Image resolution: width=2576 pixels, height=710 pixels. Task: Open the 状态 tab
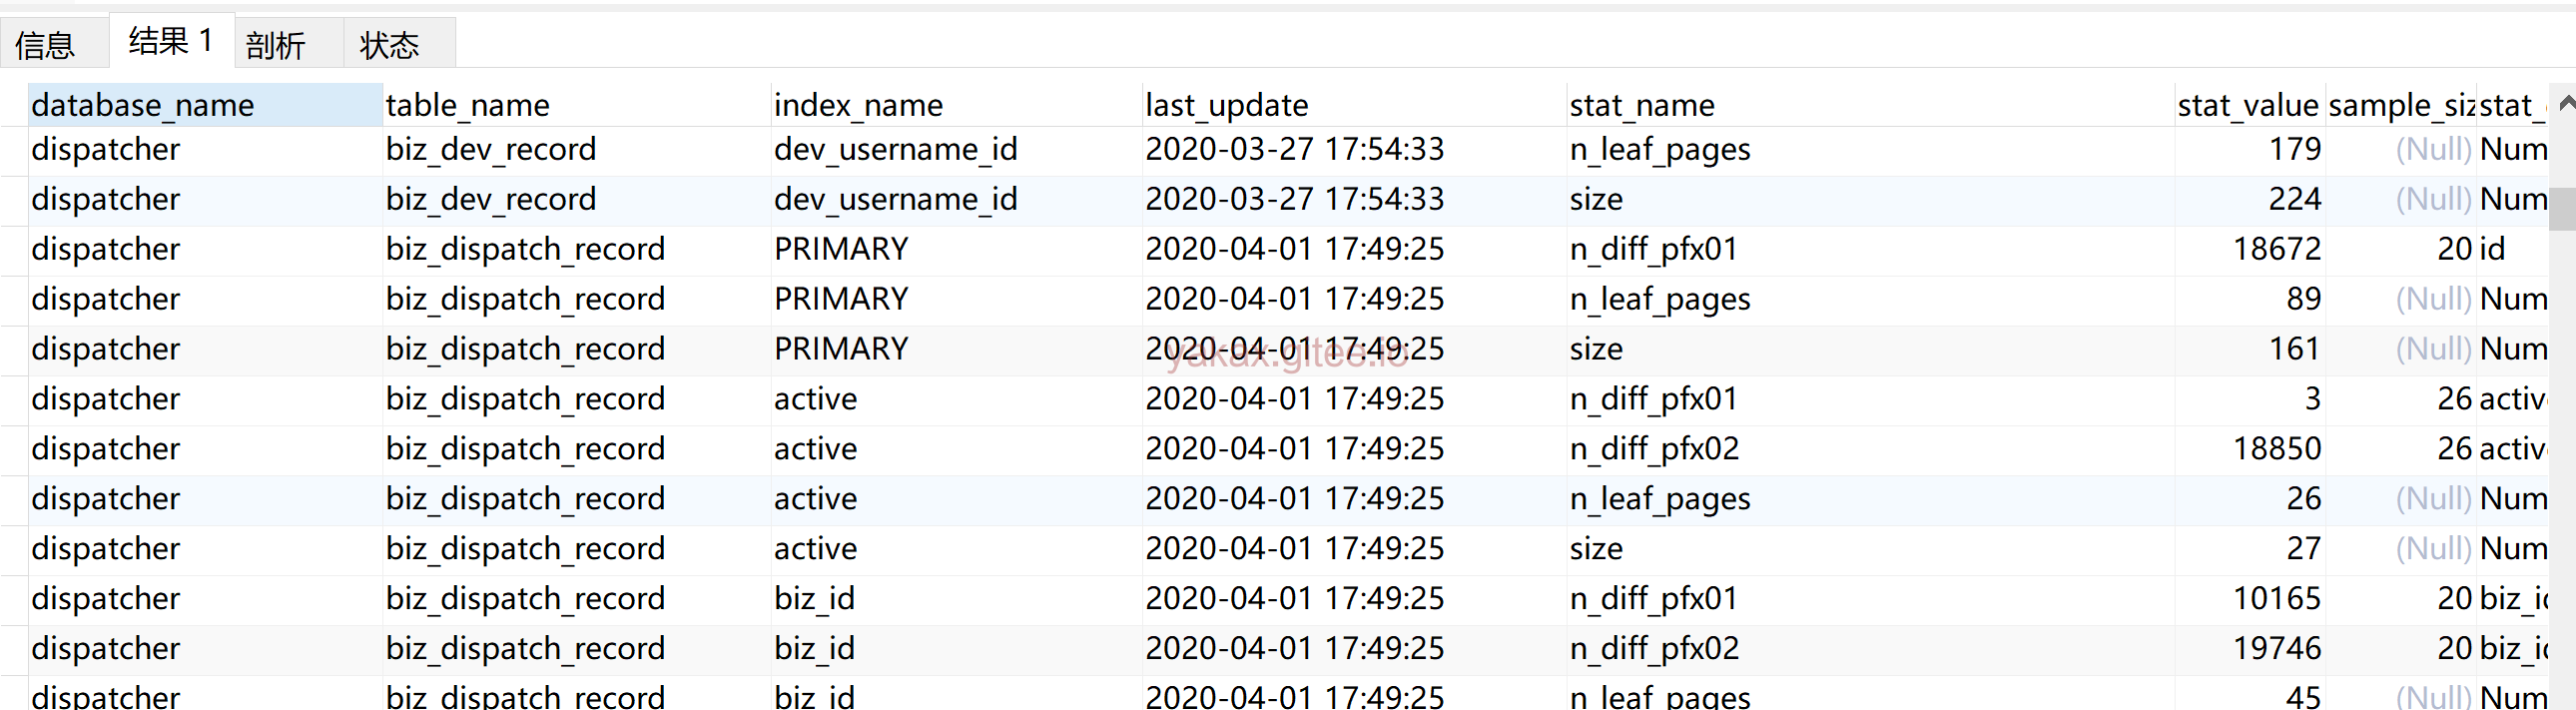pyautogui.click(x=390, y=45)
